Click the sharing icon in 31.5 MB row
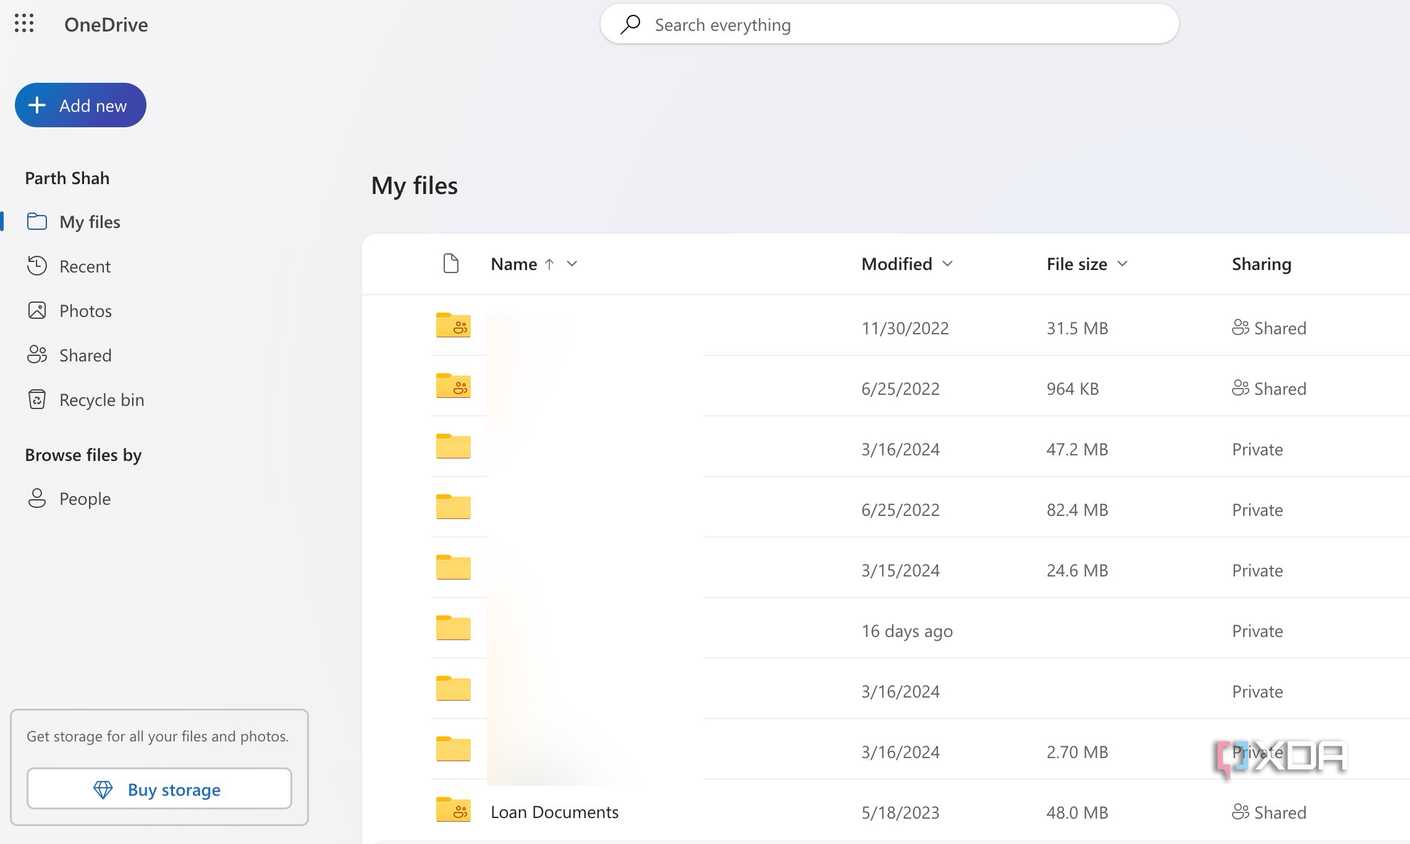This screenshot has width=1410, height=844. tap(1240, 327)
